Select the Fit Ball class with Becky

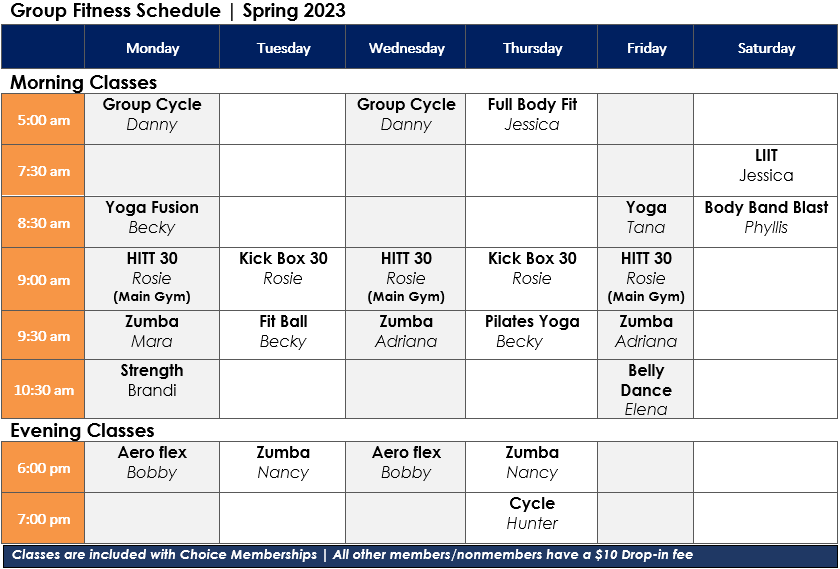(283, 335)
